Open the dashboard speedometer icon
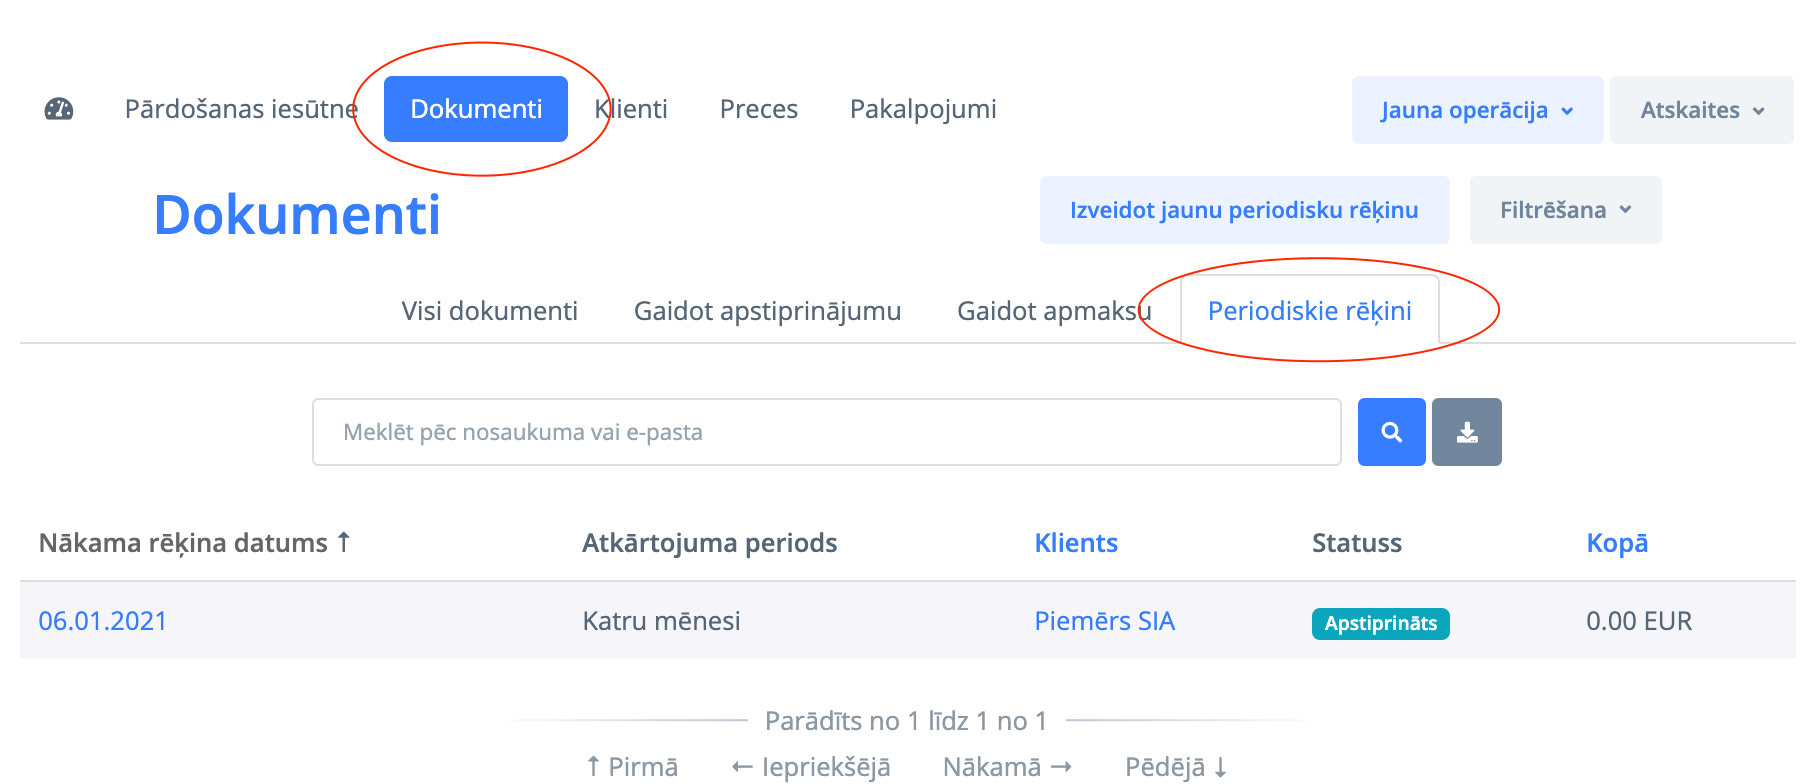The image size is (1806, 784). click(59, 109)
